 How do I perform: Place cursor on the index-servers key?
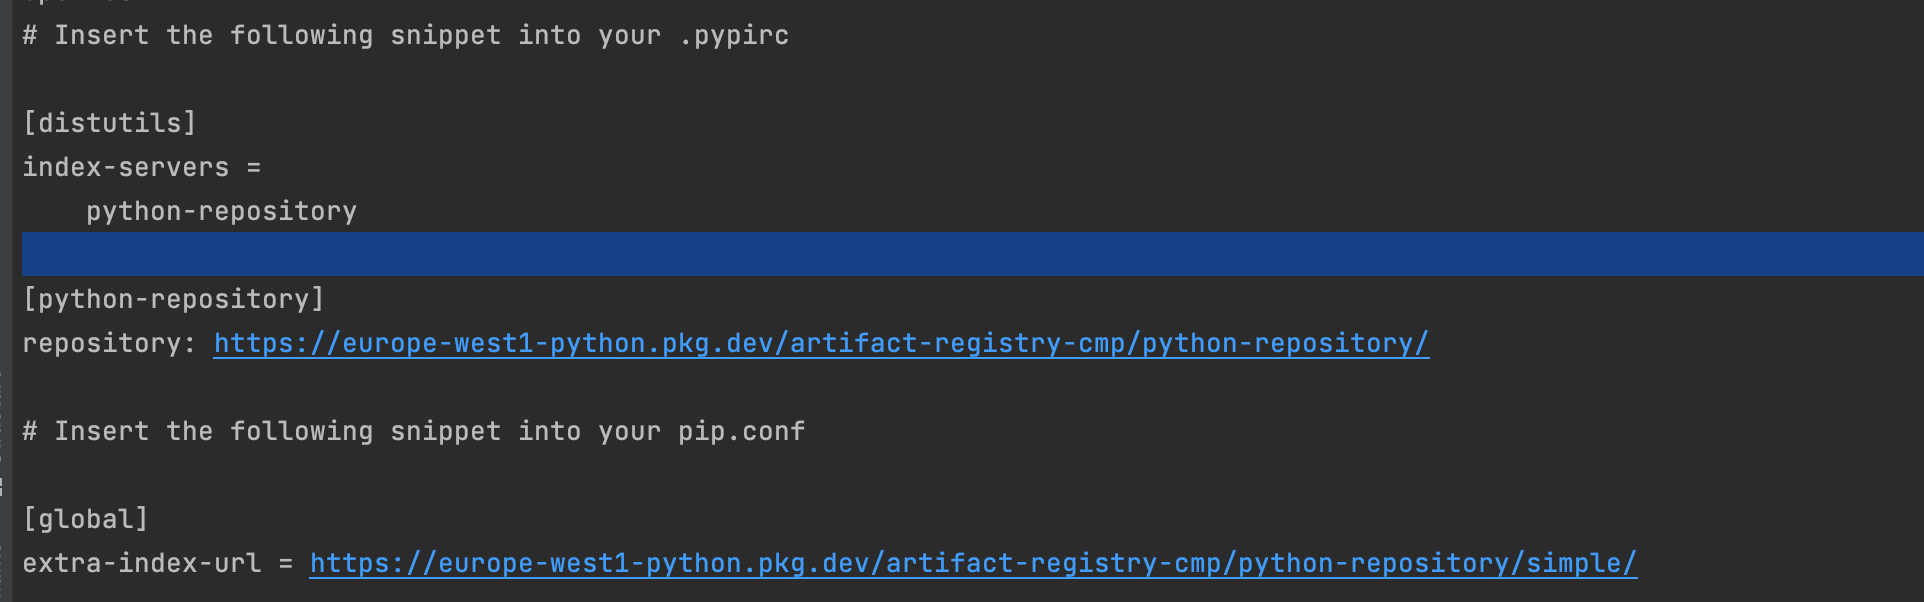coord(125,167)
